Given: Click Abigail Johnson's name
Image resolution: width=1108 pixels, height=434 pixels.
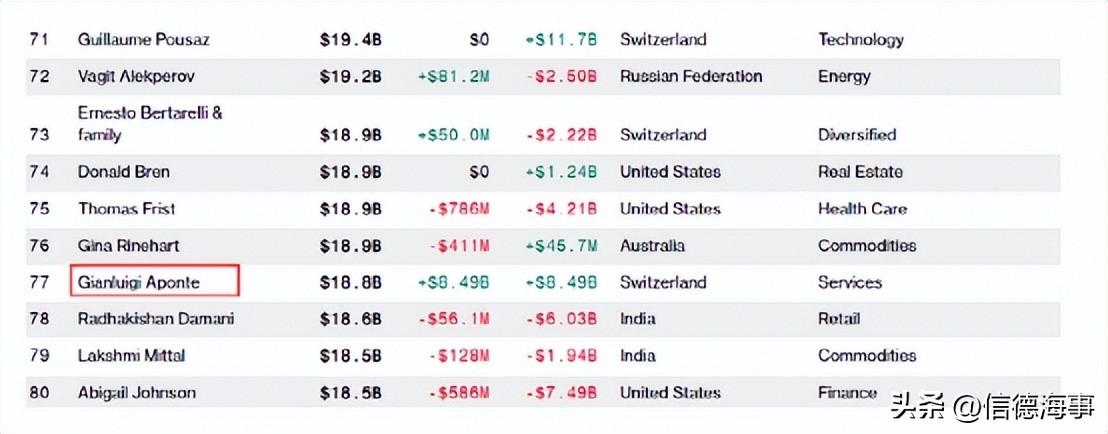Looking at the screenshot, I should [x=137, y=393].
